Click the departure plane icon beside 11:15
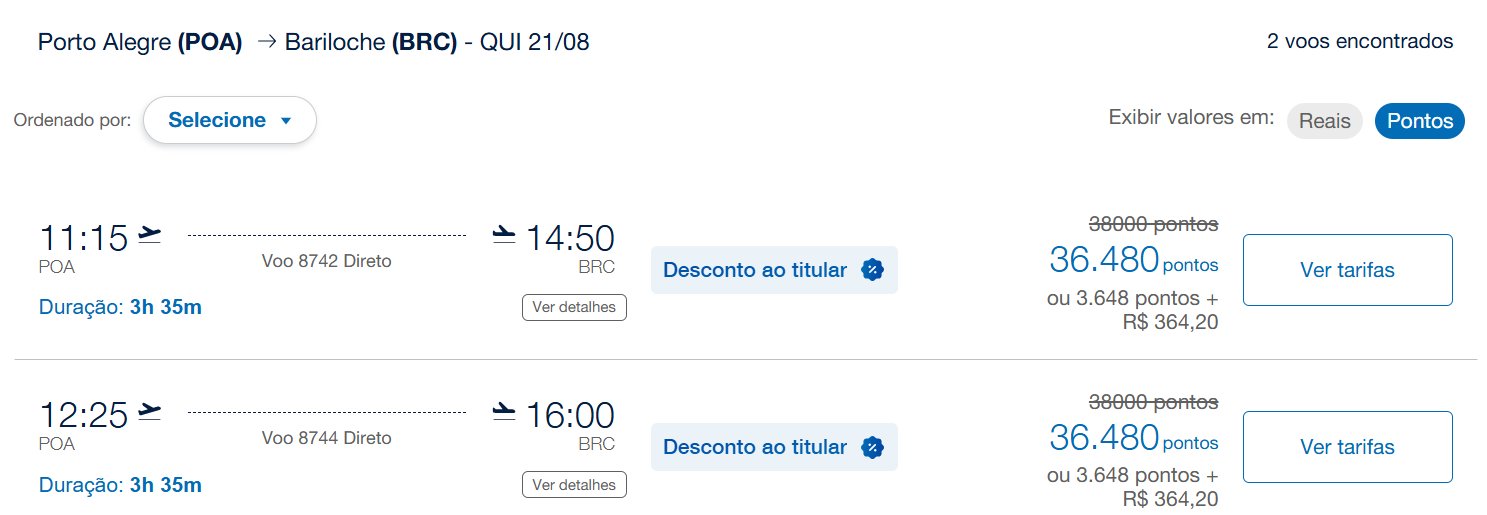Image resolution: width=1487 pixels, height=515 pixels. pyautogui.click(x=149, y=235)
